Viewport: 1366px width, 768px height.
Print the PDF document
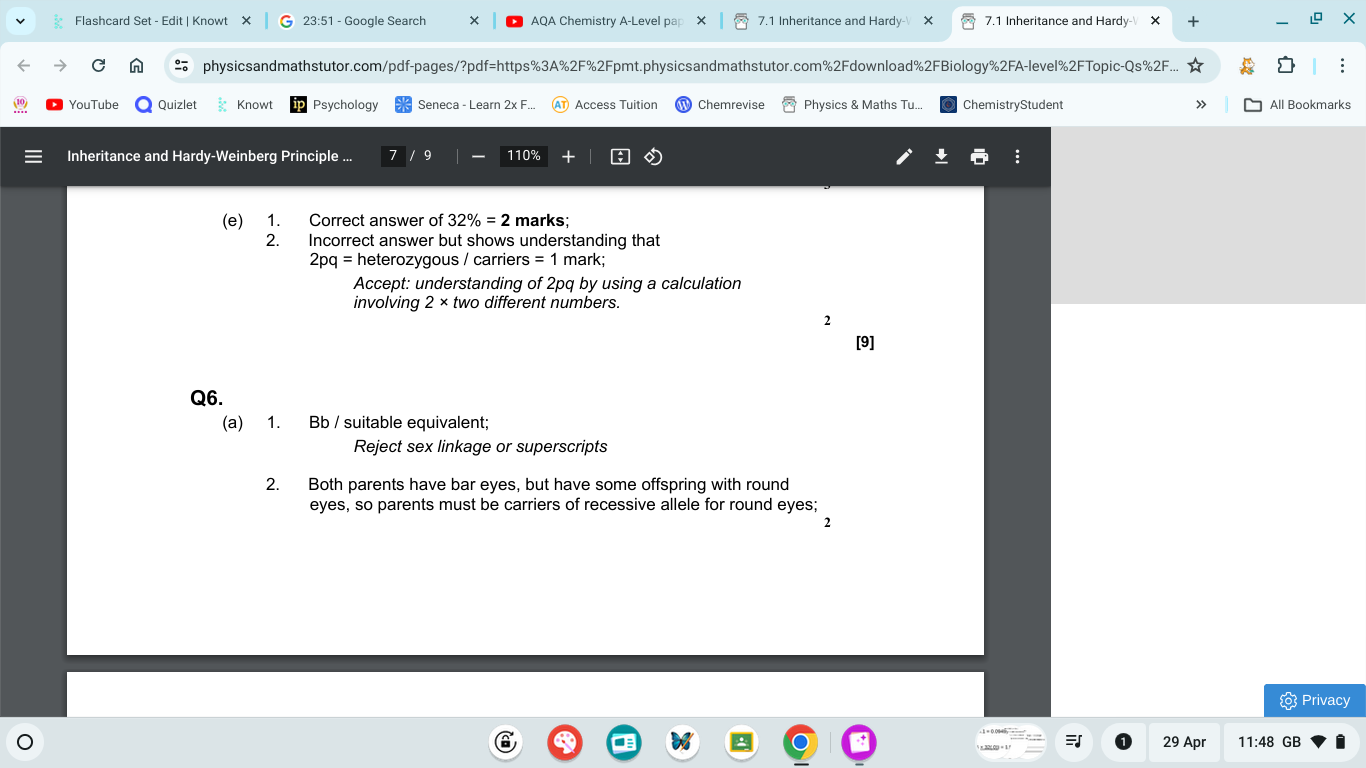tap(979, 156)
